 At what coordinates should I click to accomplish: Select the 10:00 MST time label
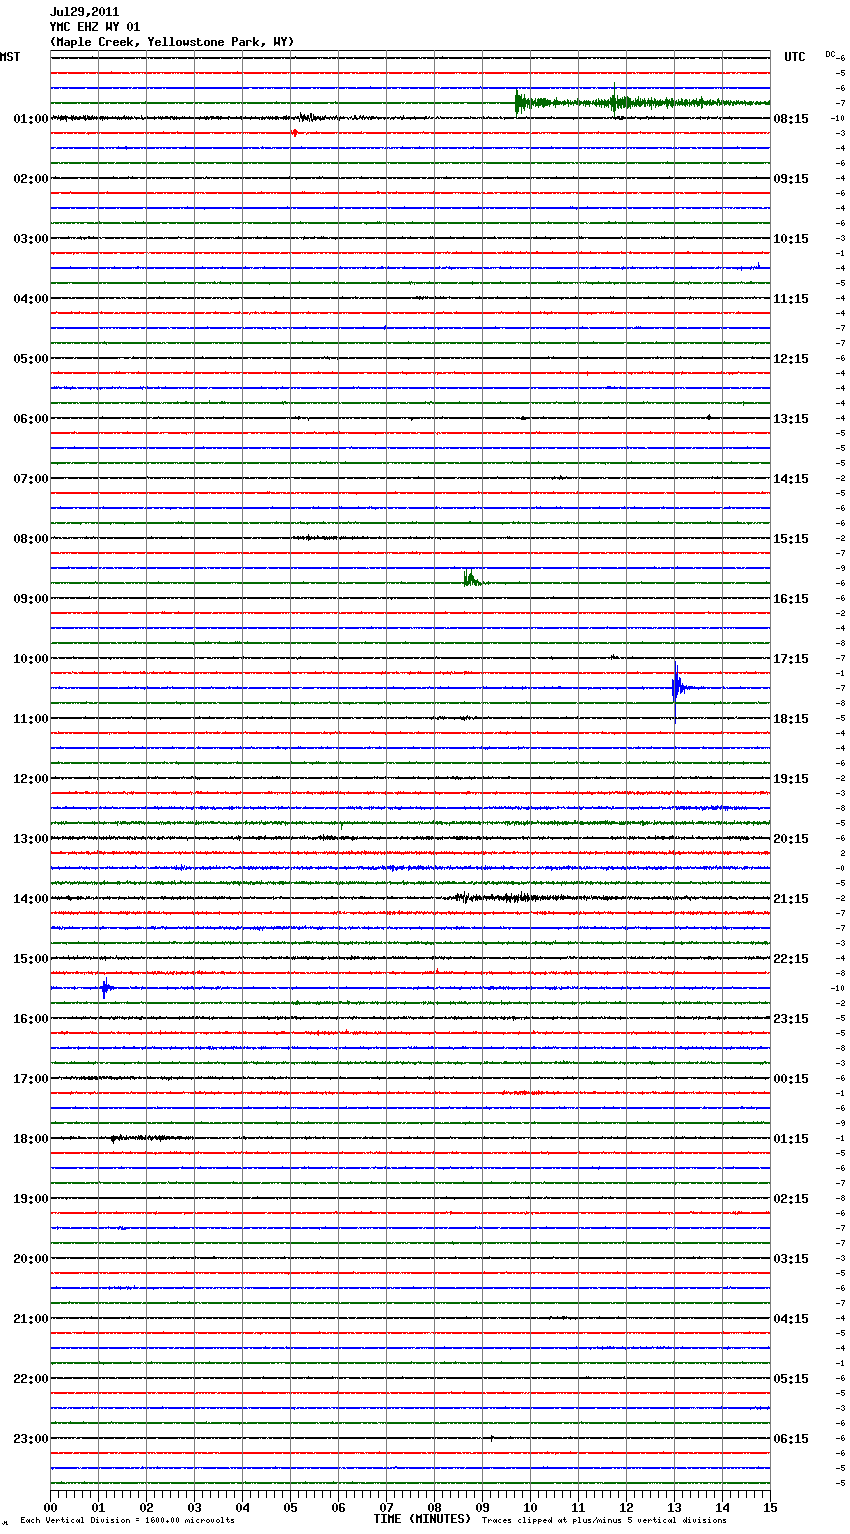[31, 659]
